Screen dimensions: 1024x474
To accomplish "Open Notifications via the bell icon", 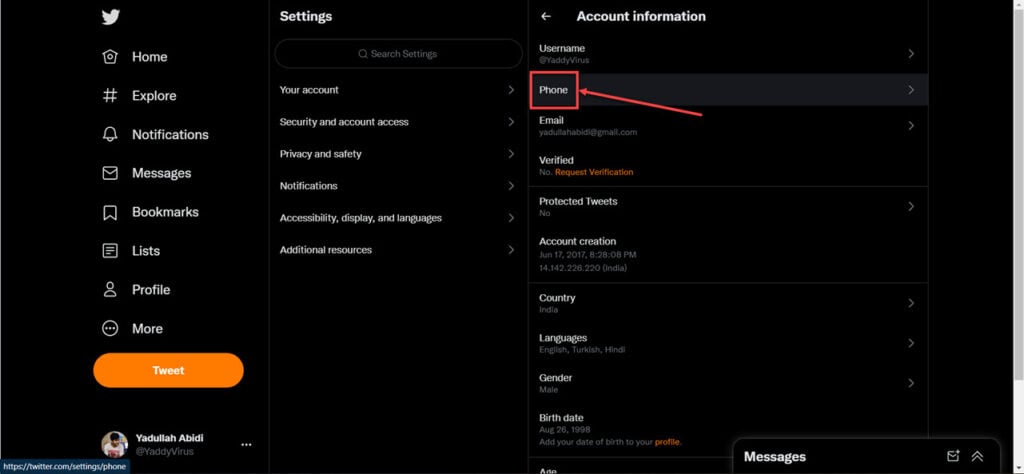I will point(110,134).
